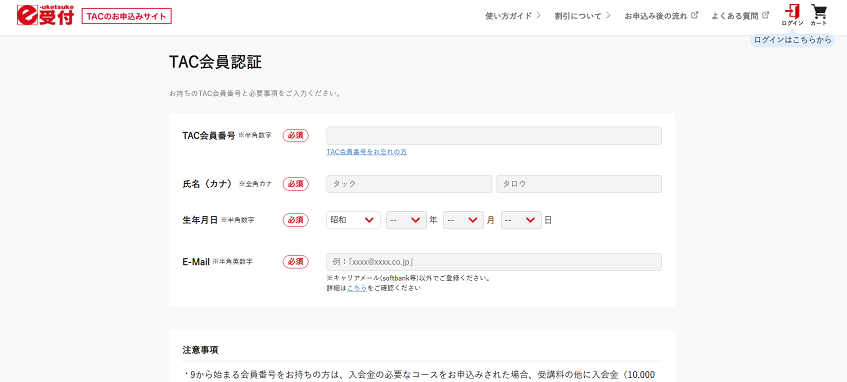This screenshot has height=382, width=847.
Task: Click TAC会員番号をお忘れの方 link
Action: (x=367, y=152)
